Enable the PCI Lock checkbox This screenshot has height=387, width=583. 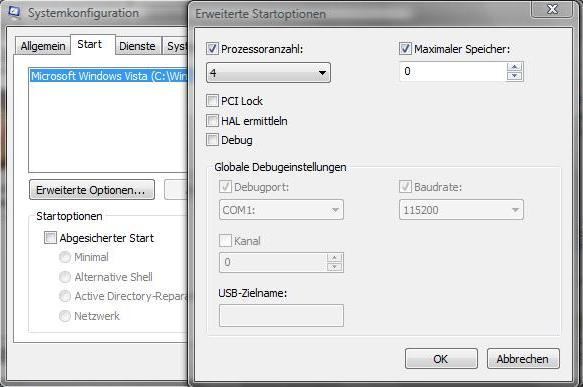click(212, 101)
